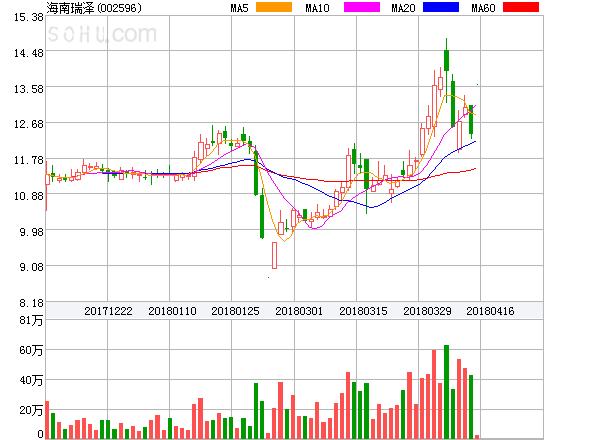Click the 20180110 date label
The height and width of the screenshot is (440, 600).
click(x=172, y=311)
